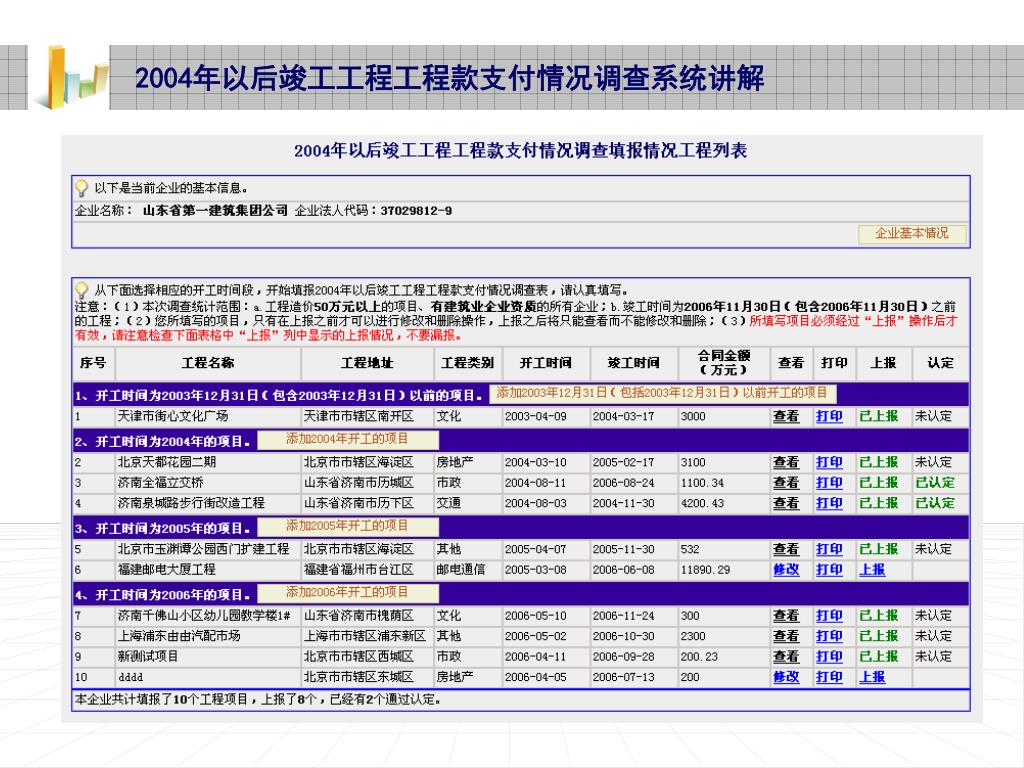Click the start date 2003-04-09
Image resolution: width=1024 pixels, height=768 pixels.
536,416
